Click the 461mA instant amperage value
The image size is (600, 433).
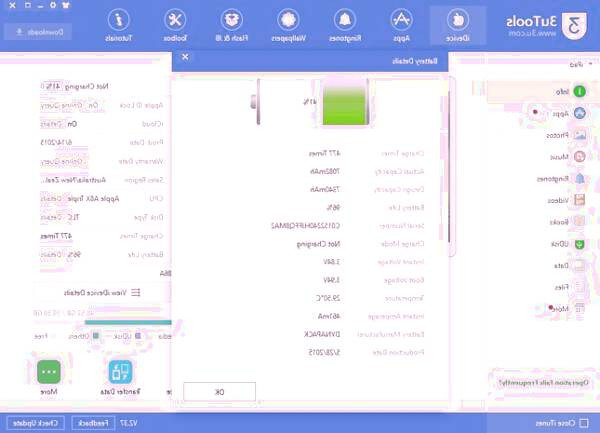pos(329,316)
